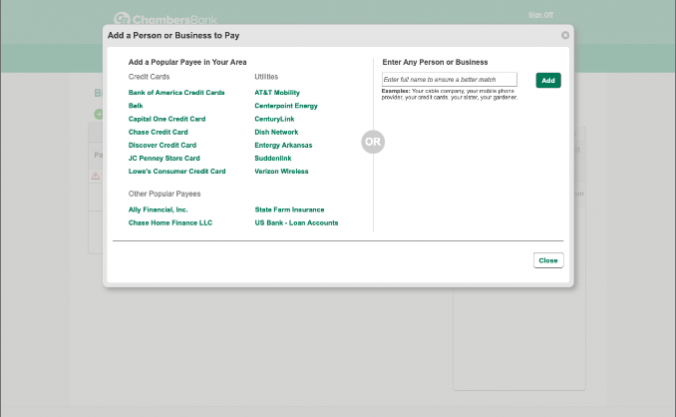Select Entergy Arkansas payee

283,145
